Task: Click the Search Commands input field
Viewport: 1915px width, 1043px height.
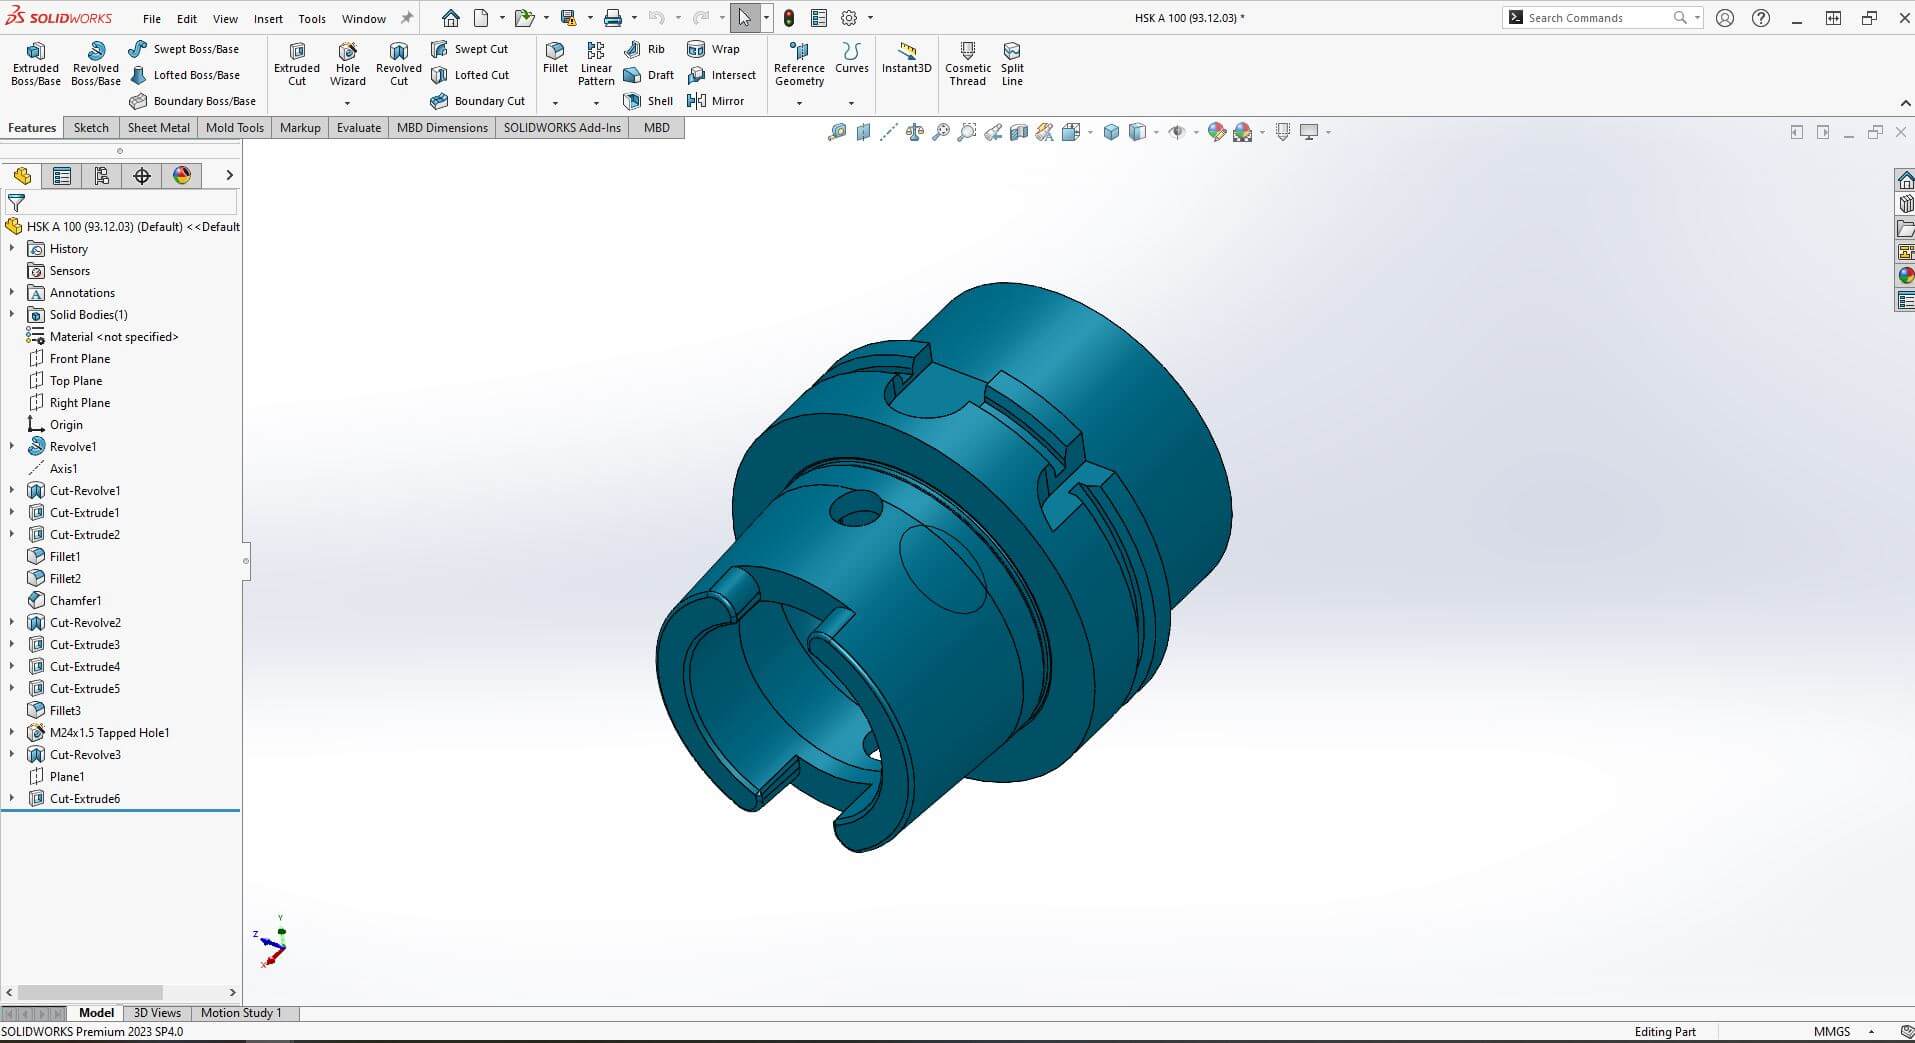Action: coord(1597,18)
